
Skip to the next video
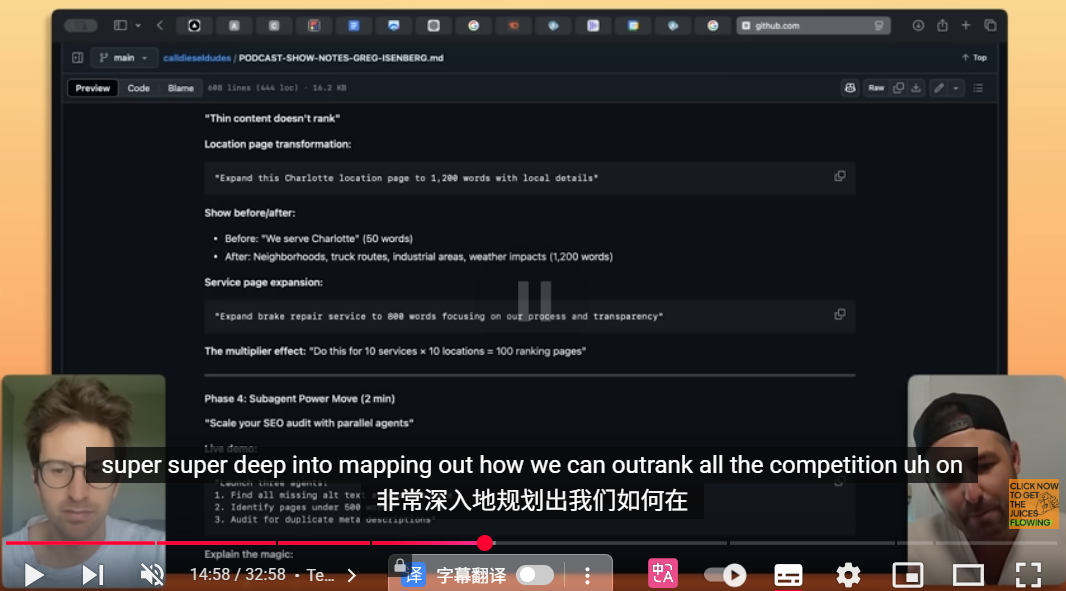92,575
